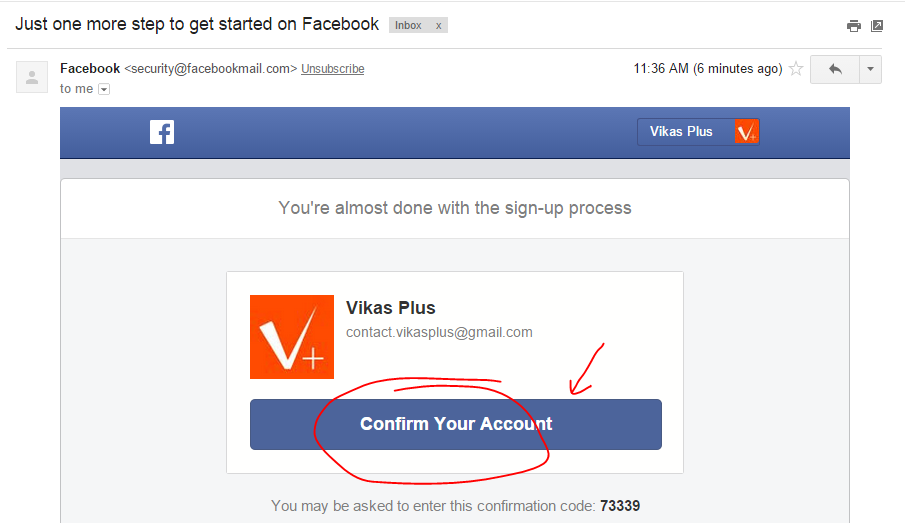Open Vikas Plus profile button in header
The width and height of the screenshot is (905, 523).
click(698, 132)
